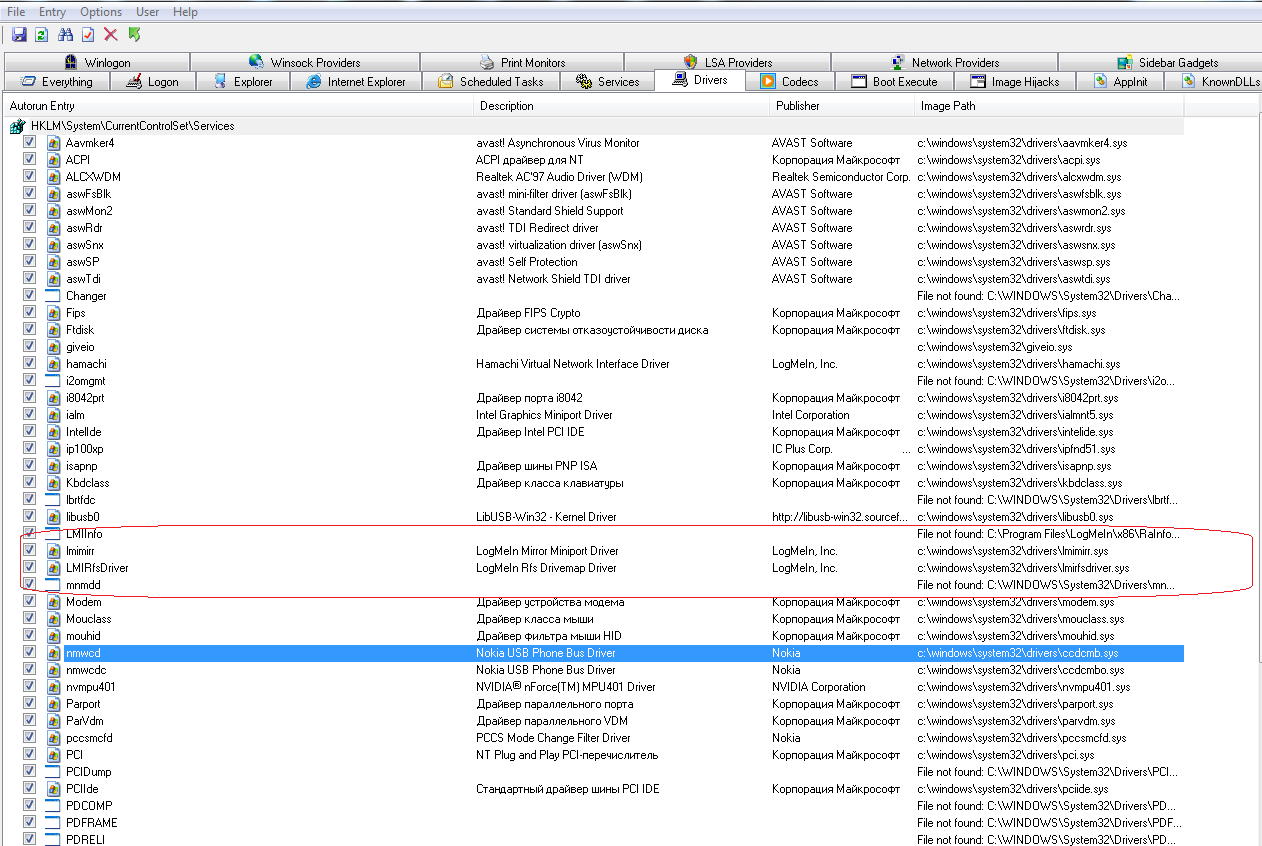This screenshot has width=1262, height=846.
Task: Click the icon of the highlighted nmwcd row
Action: [54, 653]
